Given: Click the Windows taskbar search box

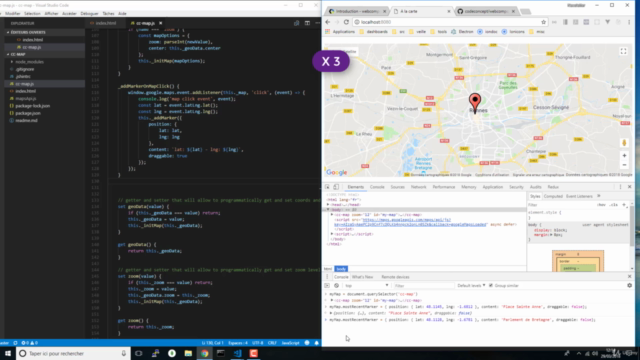Looking at the screenshot, I should click(73, 353).
